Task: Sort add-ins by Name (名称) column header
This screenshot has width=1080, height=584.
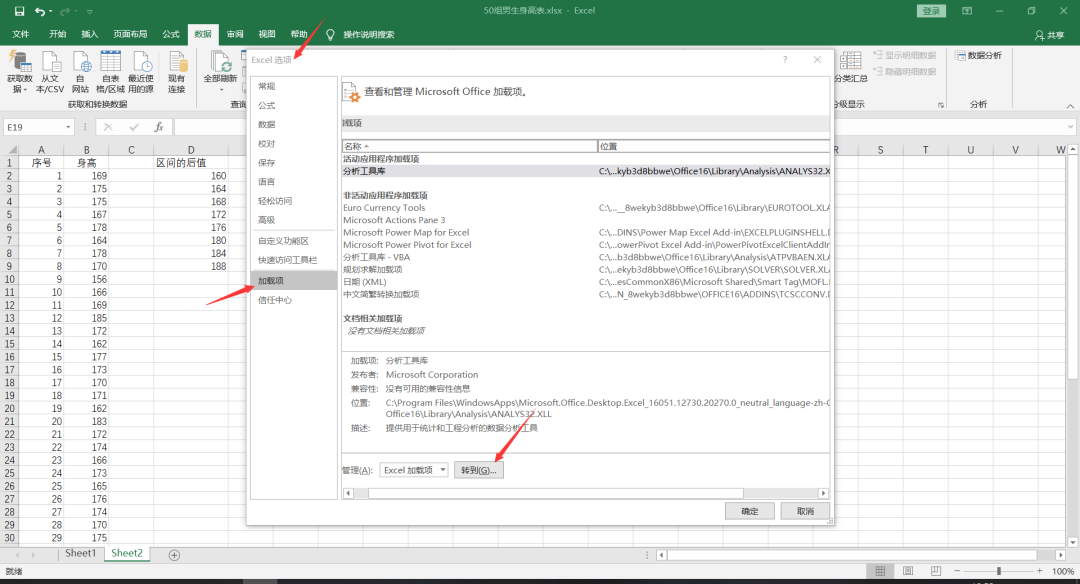Action: [x=470, y=146]
